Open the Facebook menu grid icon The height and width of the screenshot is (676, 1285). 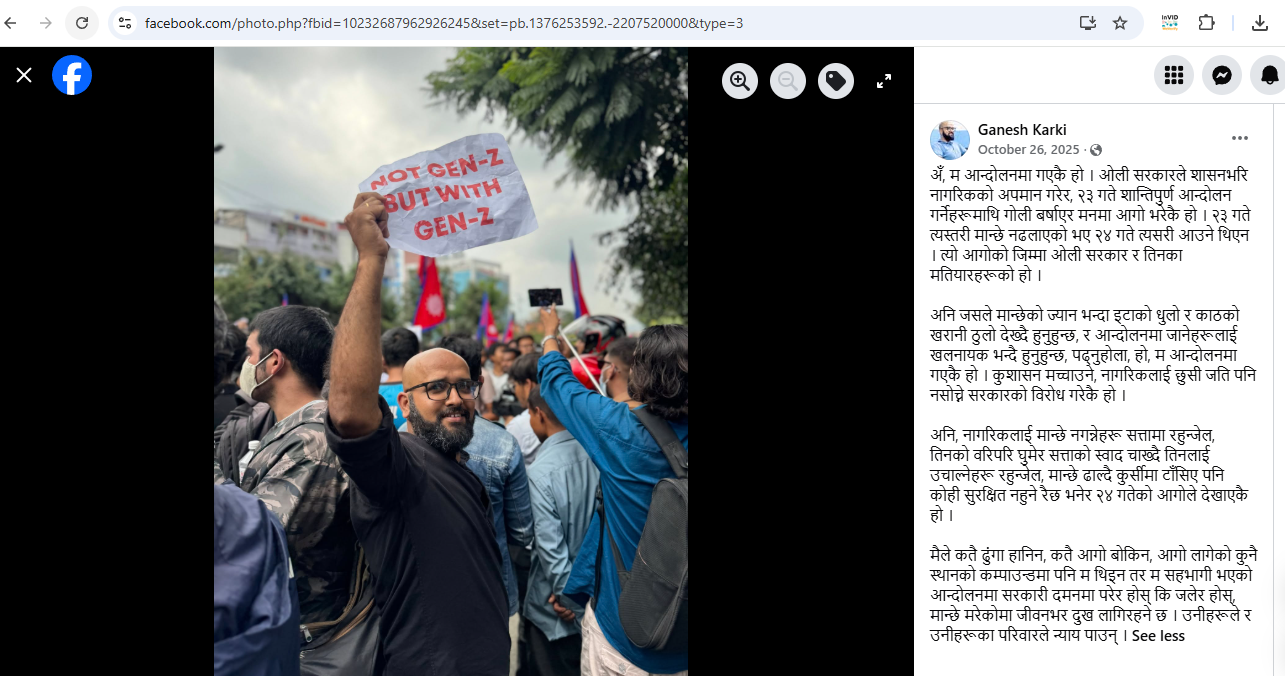[x=1174, y=75]
